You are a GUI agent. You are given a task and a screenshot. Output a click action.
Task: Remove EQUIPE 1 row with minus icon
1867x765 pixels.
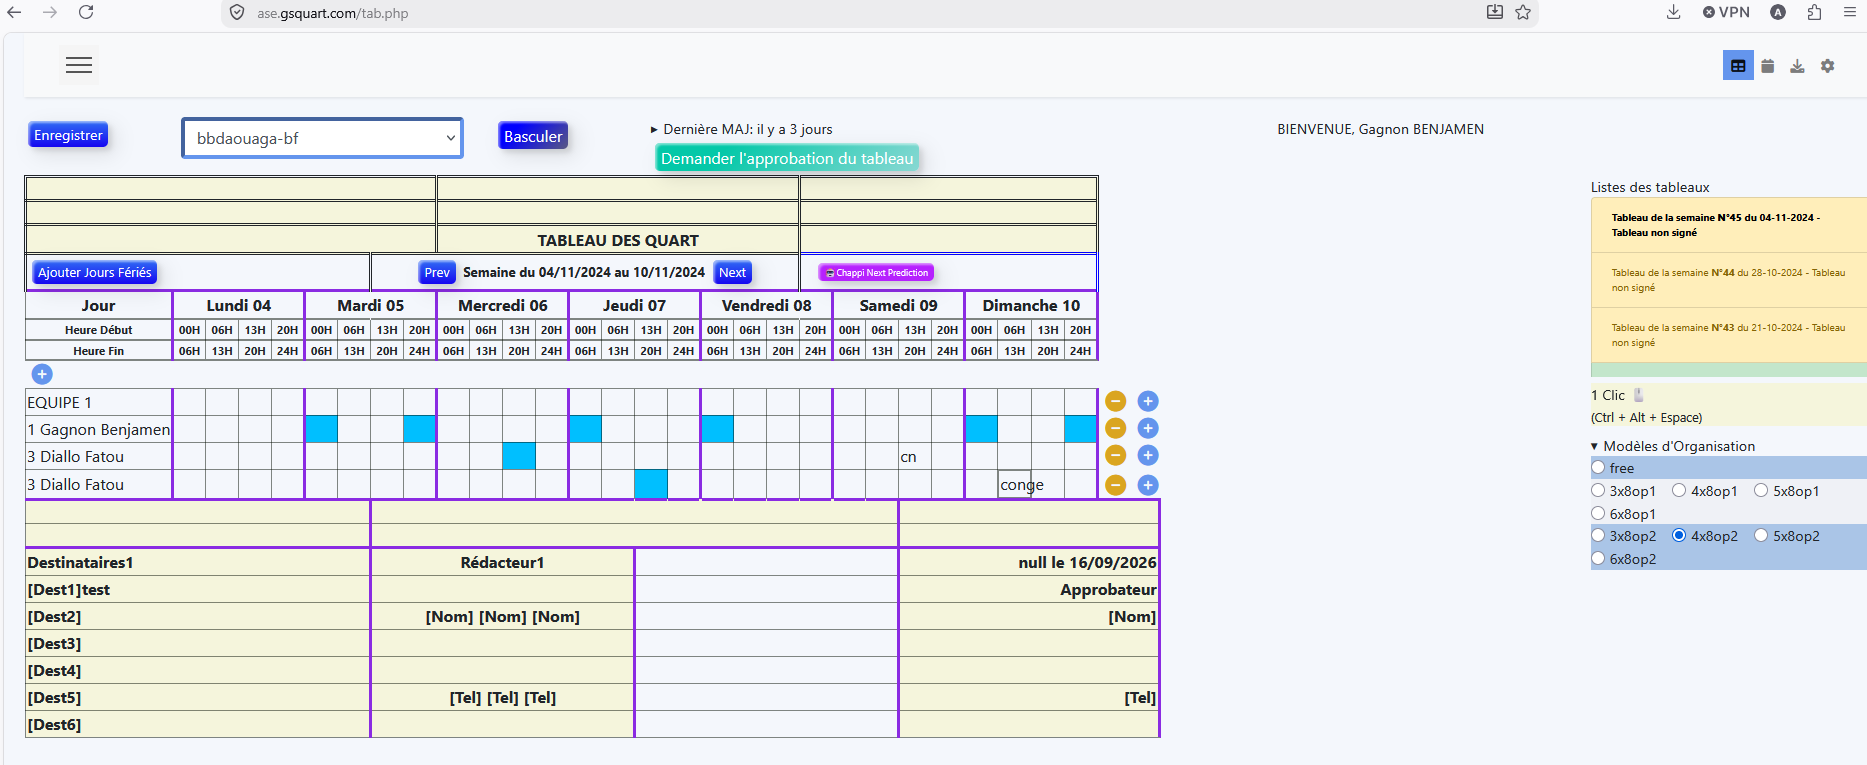pos(1116,401)
